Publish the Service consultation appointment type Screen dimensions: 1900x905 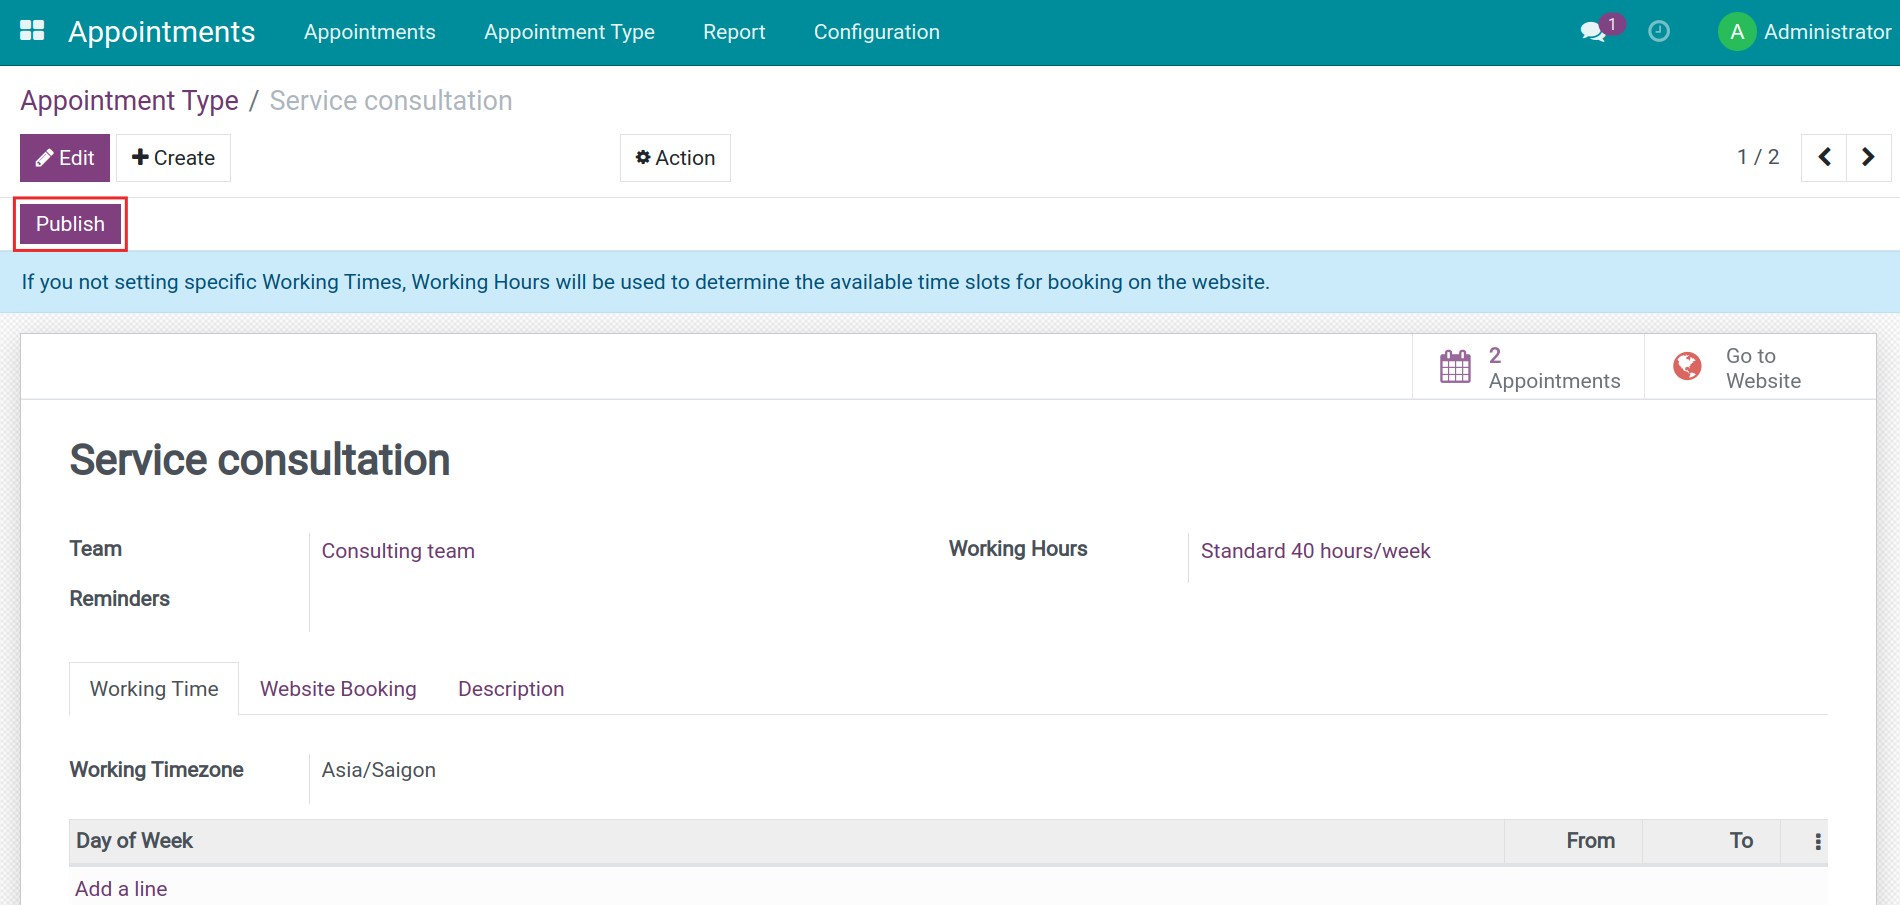pos(69,223)
